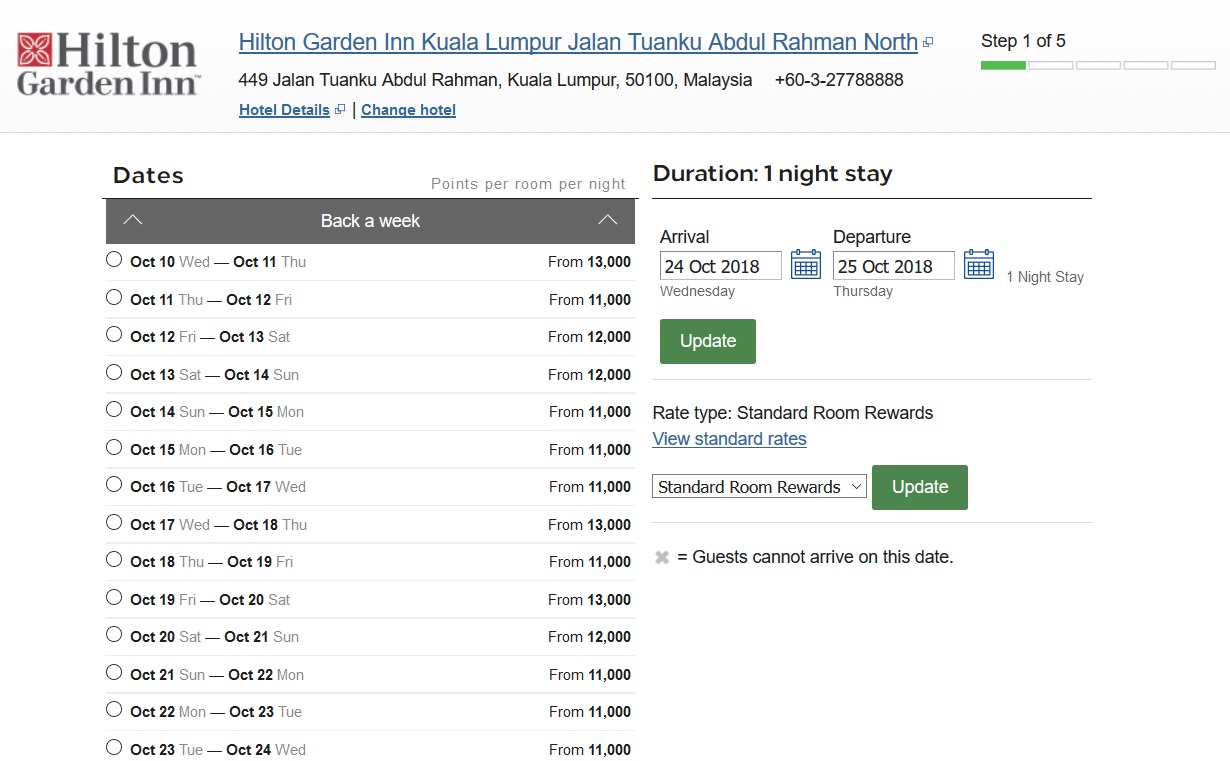This screenshot has height=761, width=1230.
Task: Open the Standard Room Rewards dropdown
Action: click(x=759, y=487)
